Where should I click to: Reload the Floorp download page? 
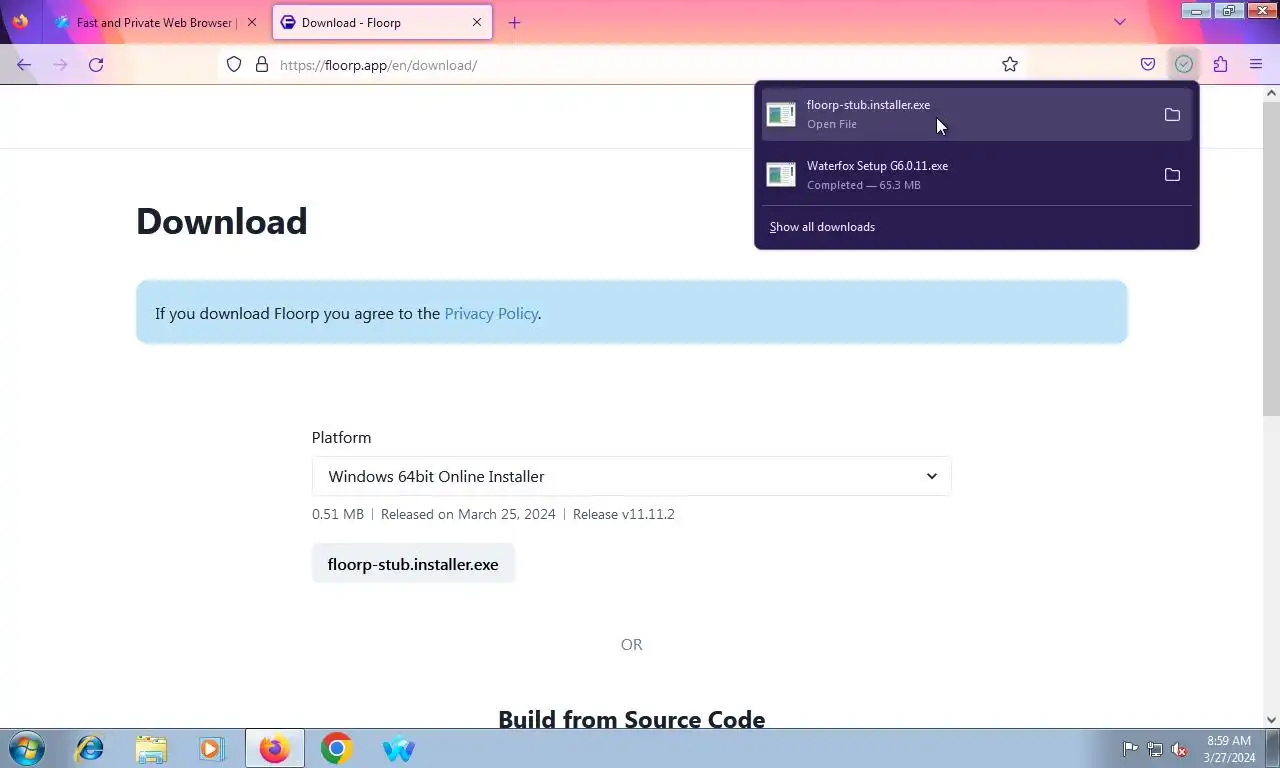pyautogui.click(x=96, y=65)
